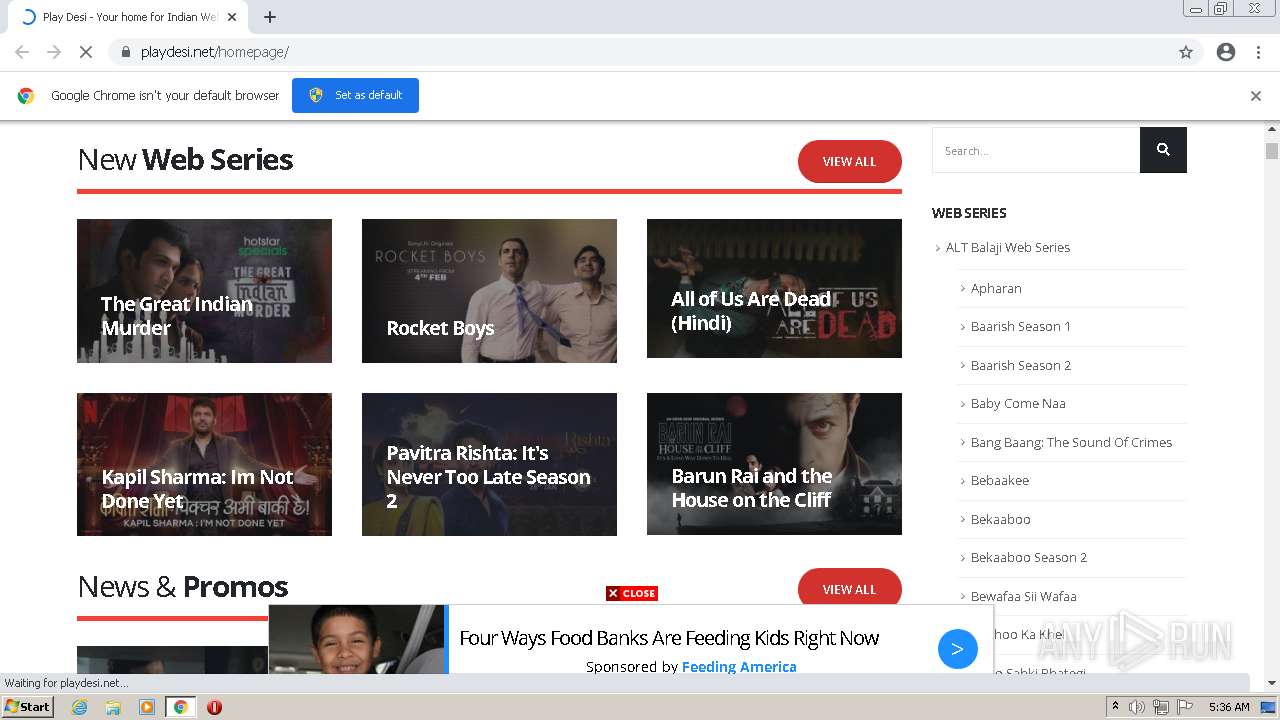
Task: Click the browser forward arrow
Action: point(54,52)
